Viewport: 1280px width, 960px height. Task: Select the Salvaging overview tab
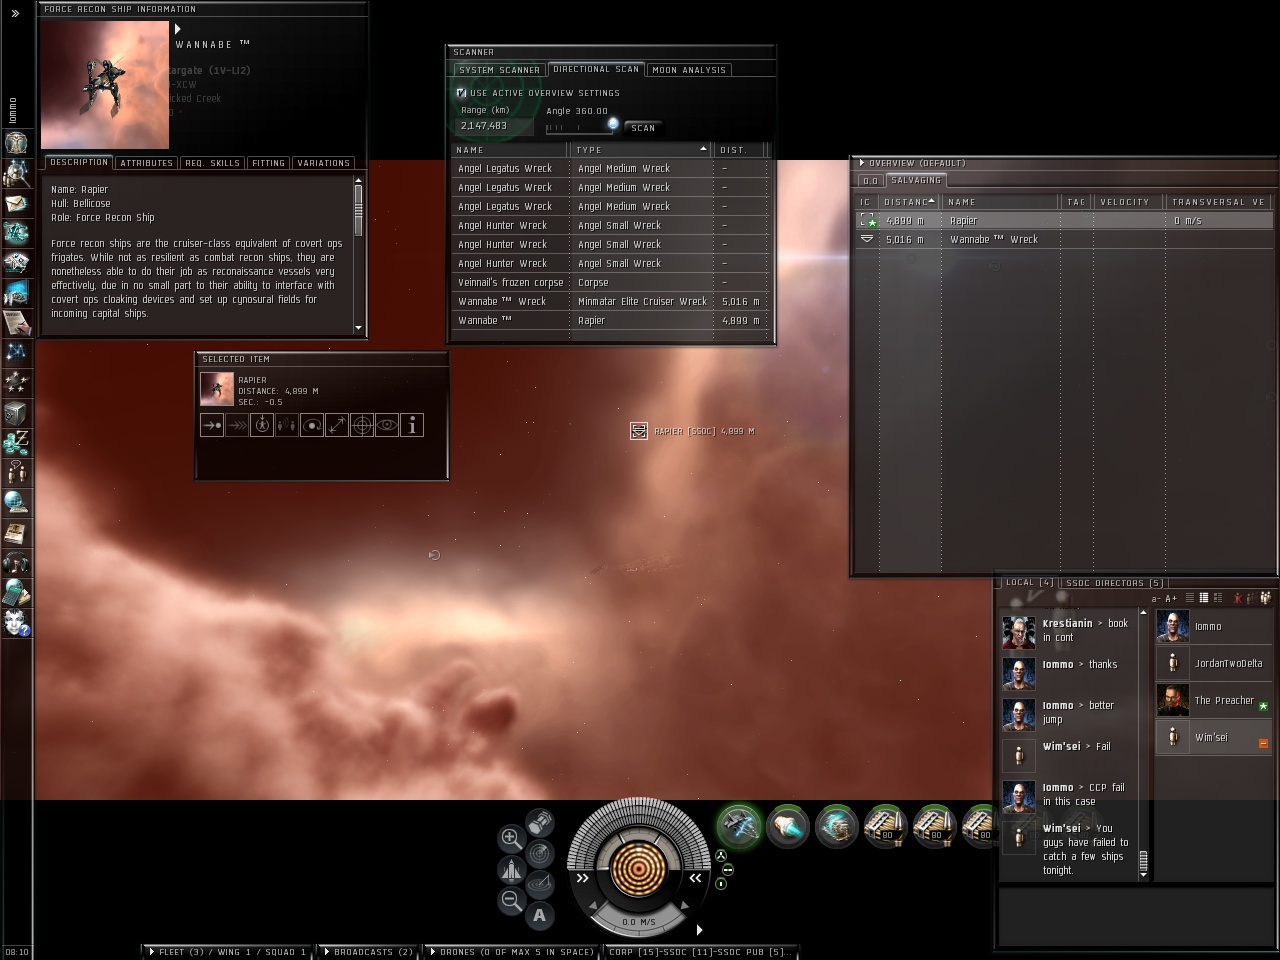[x=916, y=180]
